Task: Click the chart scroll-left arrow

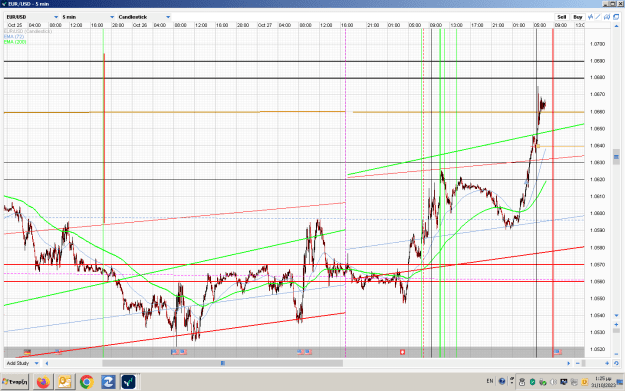Action: [x=47, y=363]
